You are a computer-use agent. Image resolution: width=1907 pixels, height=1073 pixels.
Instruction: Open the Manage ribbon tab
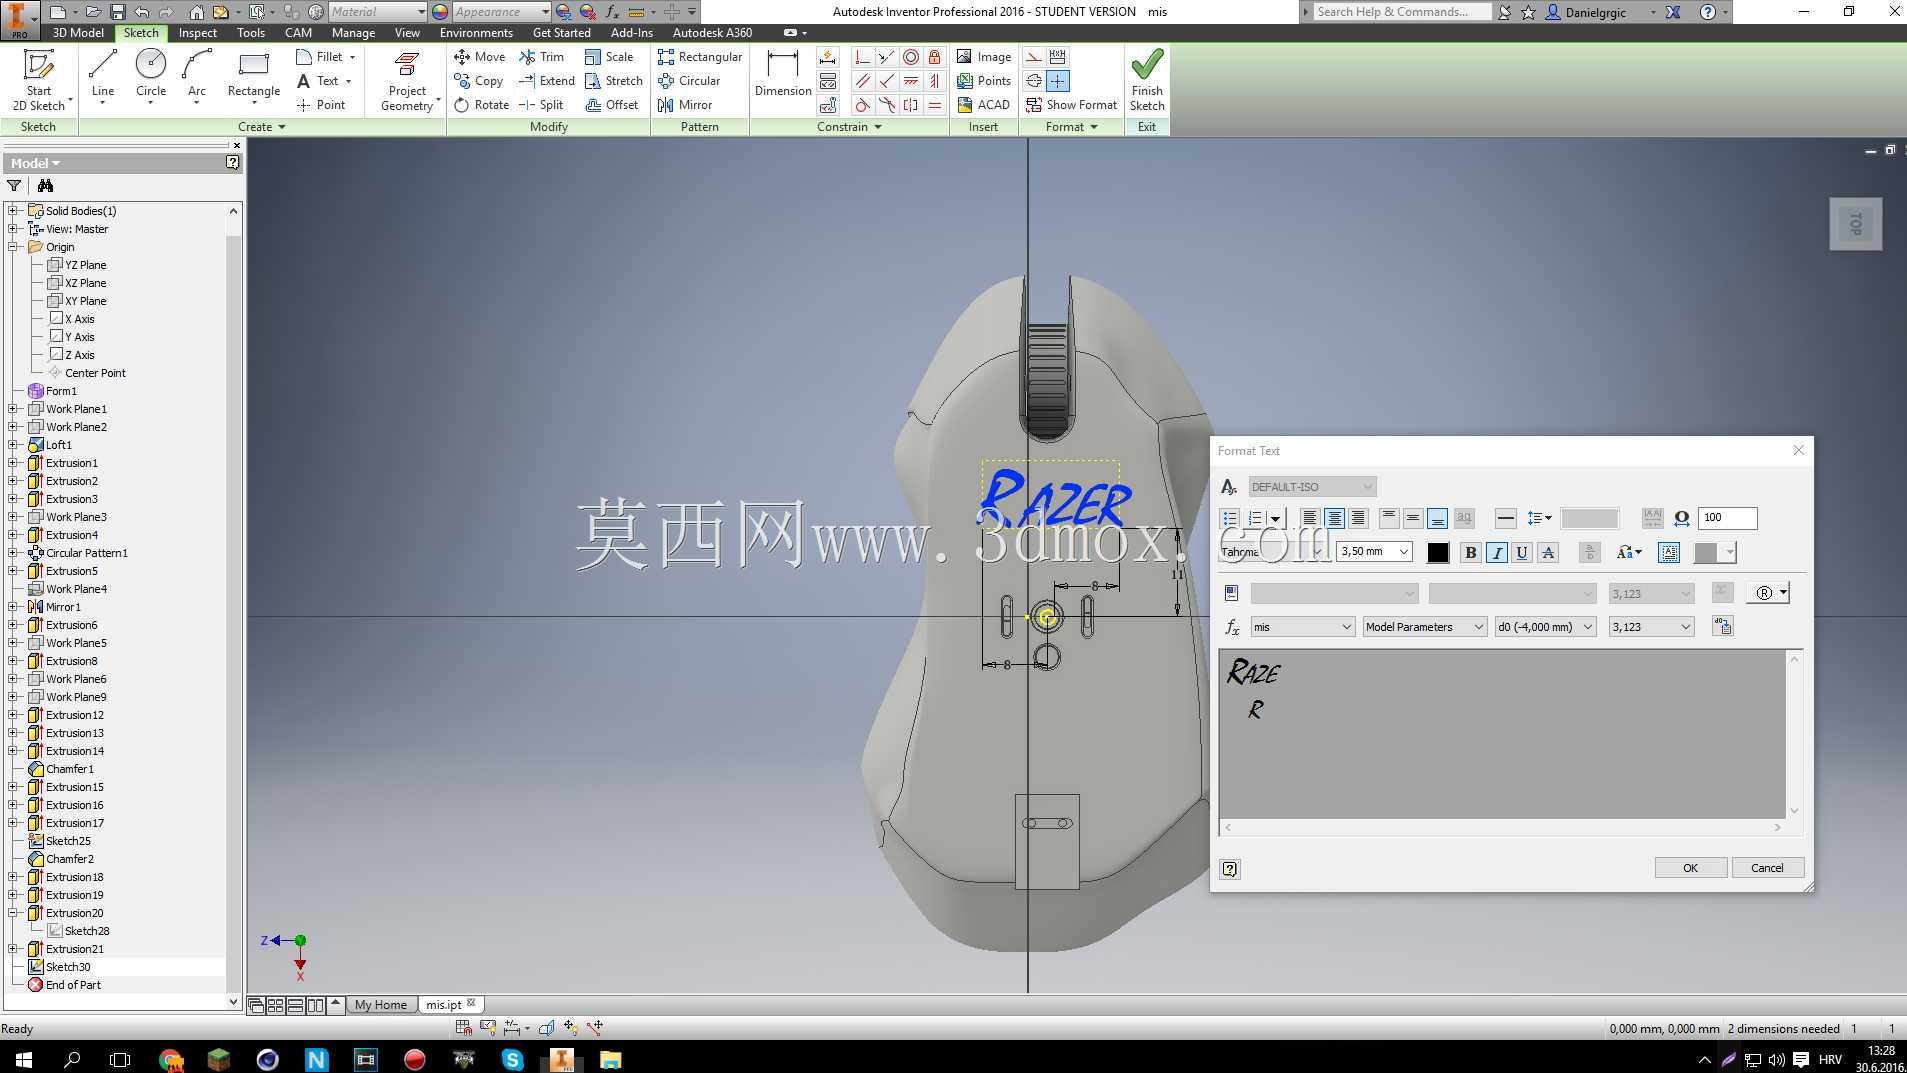point(353,33)
